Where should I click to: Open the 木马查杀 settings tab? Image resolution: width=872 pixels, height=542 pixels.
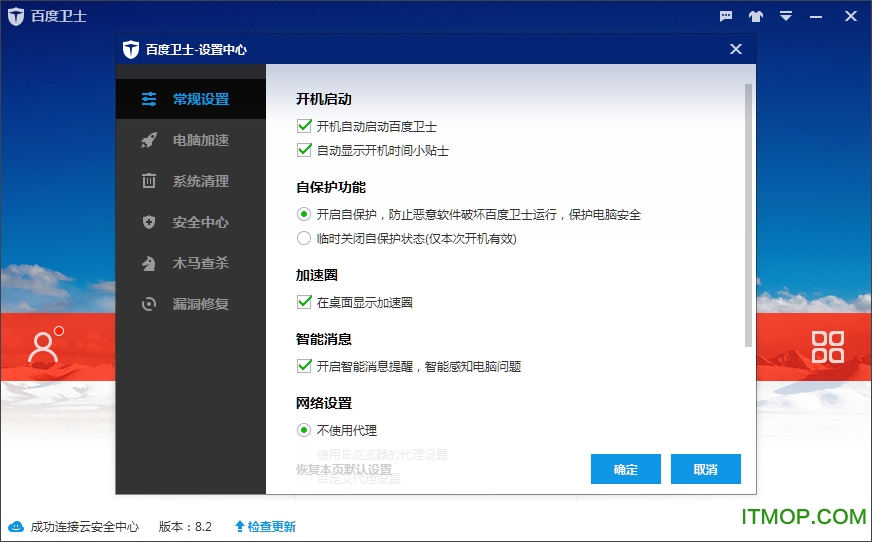[191, 263]
